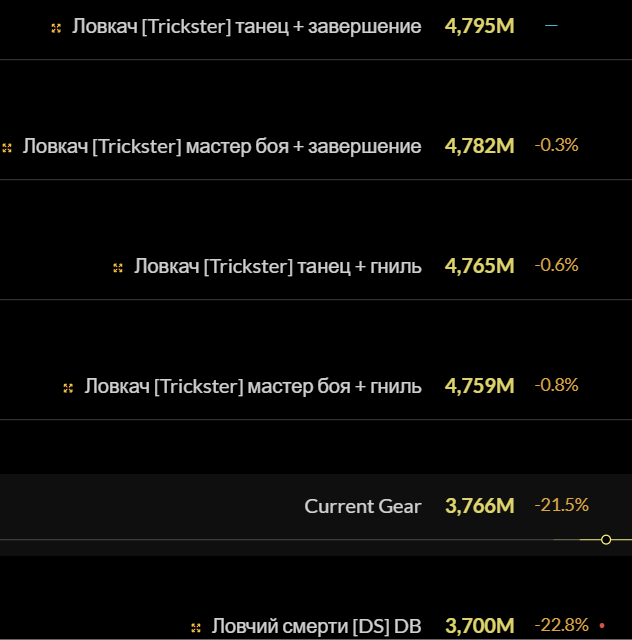Click the 4,782M DPS value
632x640 pixels.
(479, 146)
